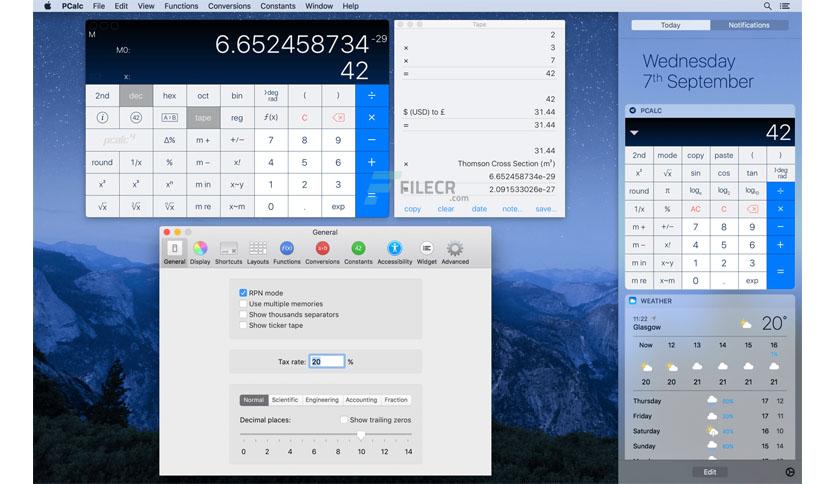Click the reg key in main calculator

237,118
